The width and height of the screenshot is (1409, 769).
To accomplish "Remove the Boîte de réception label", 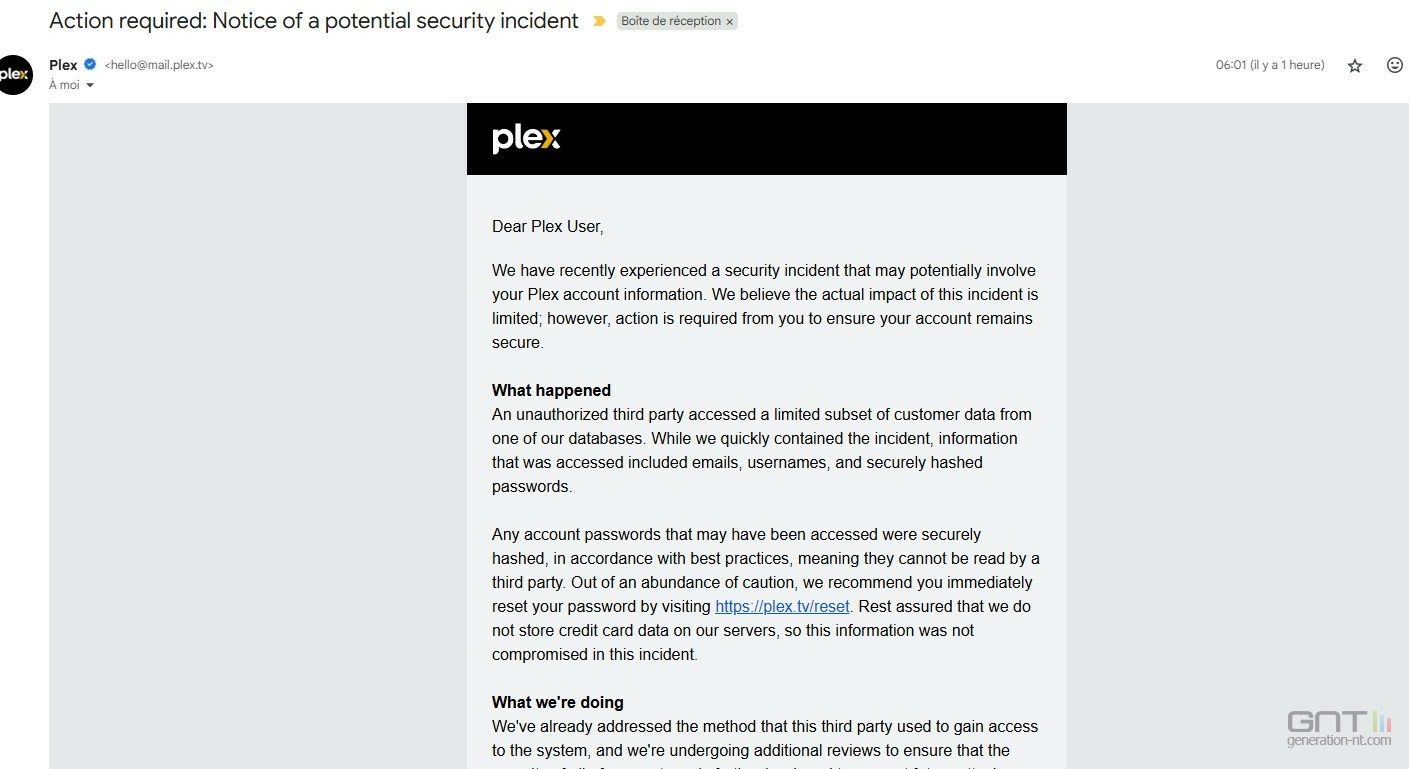I will pos(730,22).
